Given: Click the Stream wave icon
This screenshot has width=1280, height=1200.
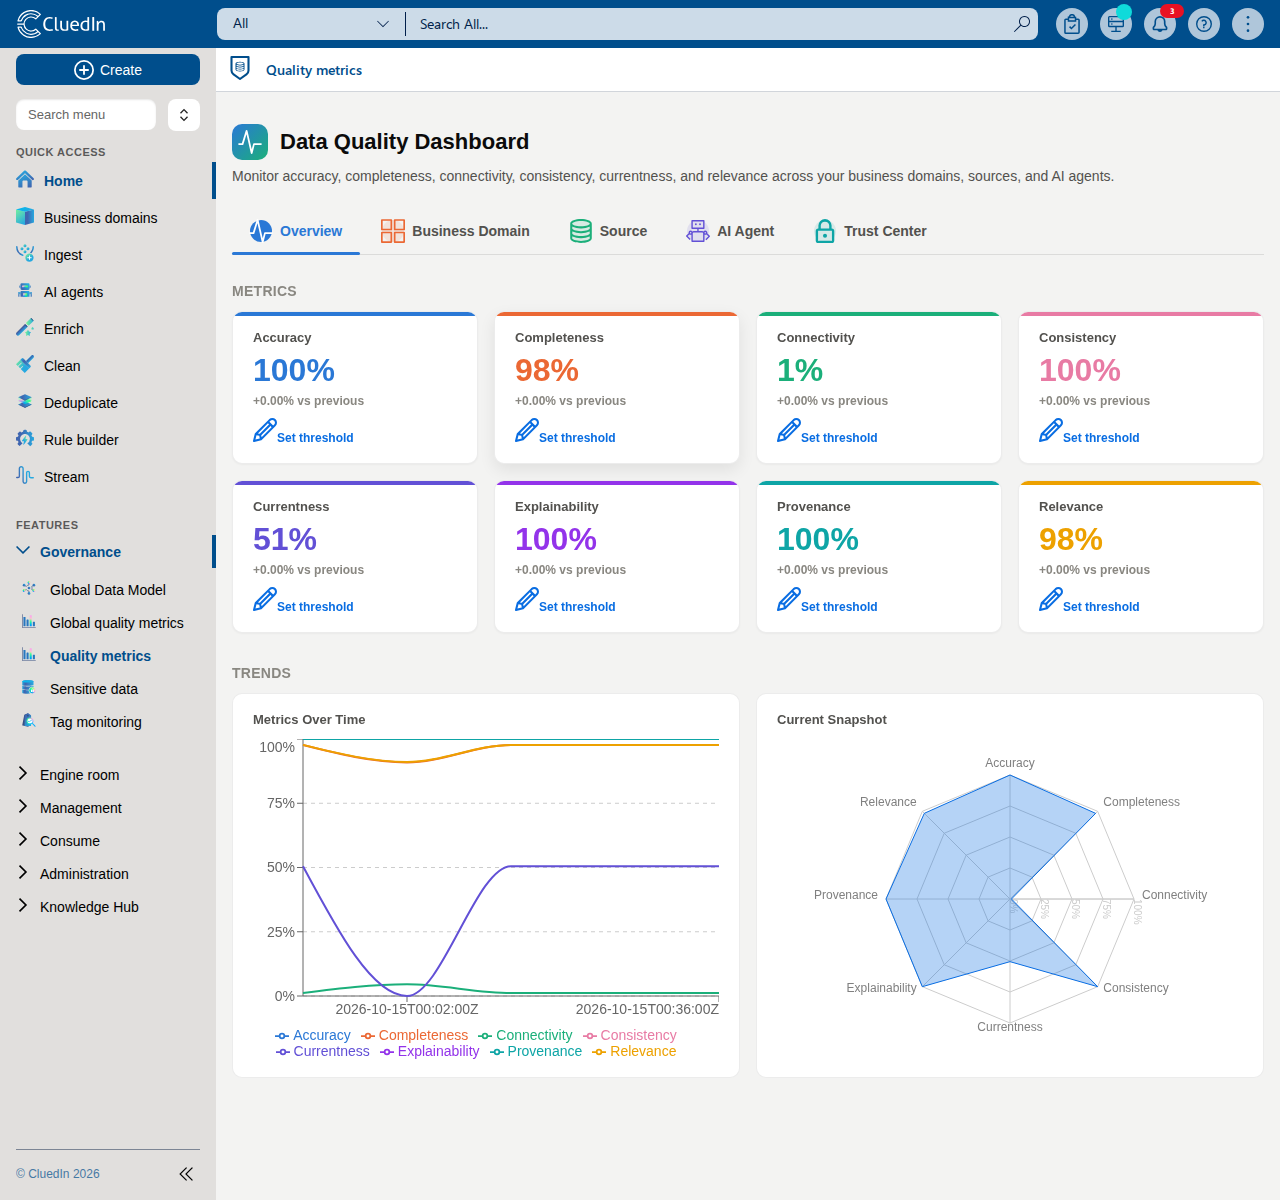Looking at the screenshot, I should [25, 476].
